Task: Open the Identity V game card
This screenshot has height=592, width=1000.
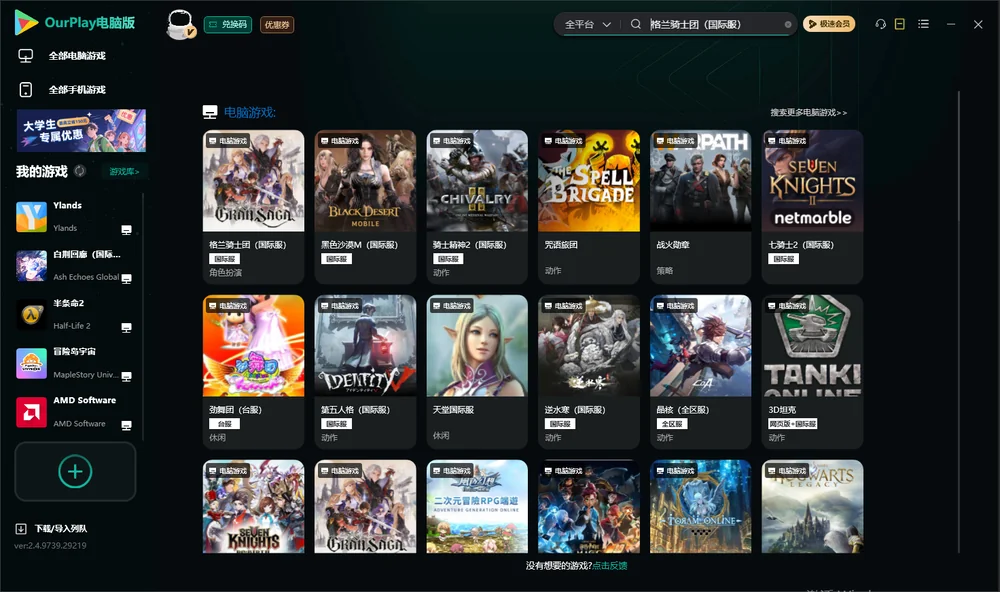Action: click(365, 372)
